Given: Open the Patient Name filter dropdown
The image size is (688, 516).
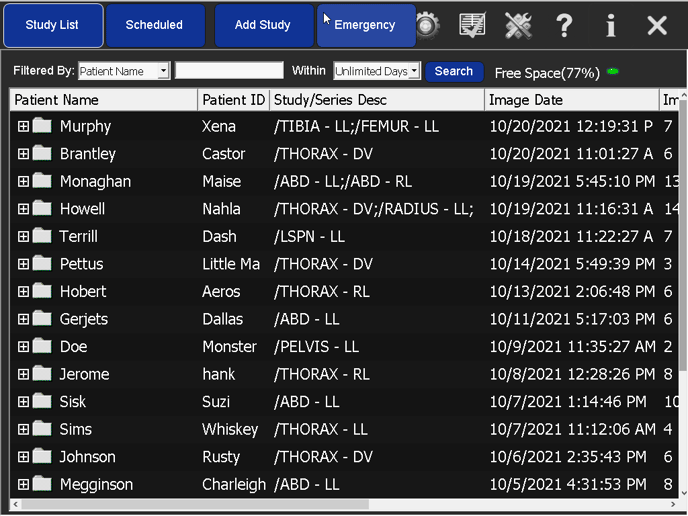Looking at the screenshot, I should tap(163, 72).
